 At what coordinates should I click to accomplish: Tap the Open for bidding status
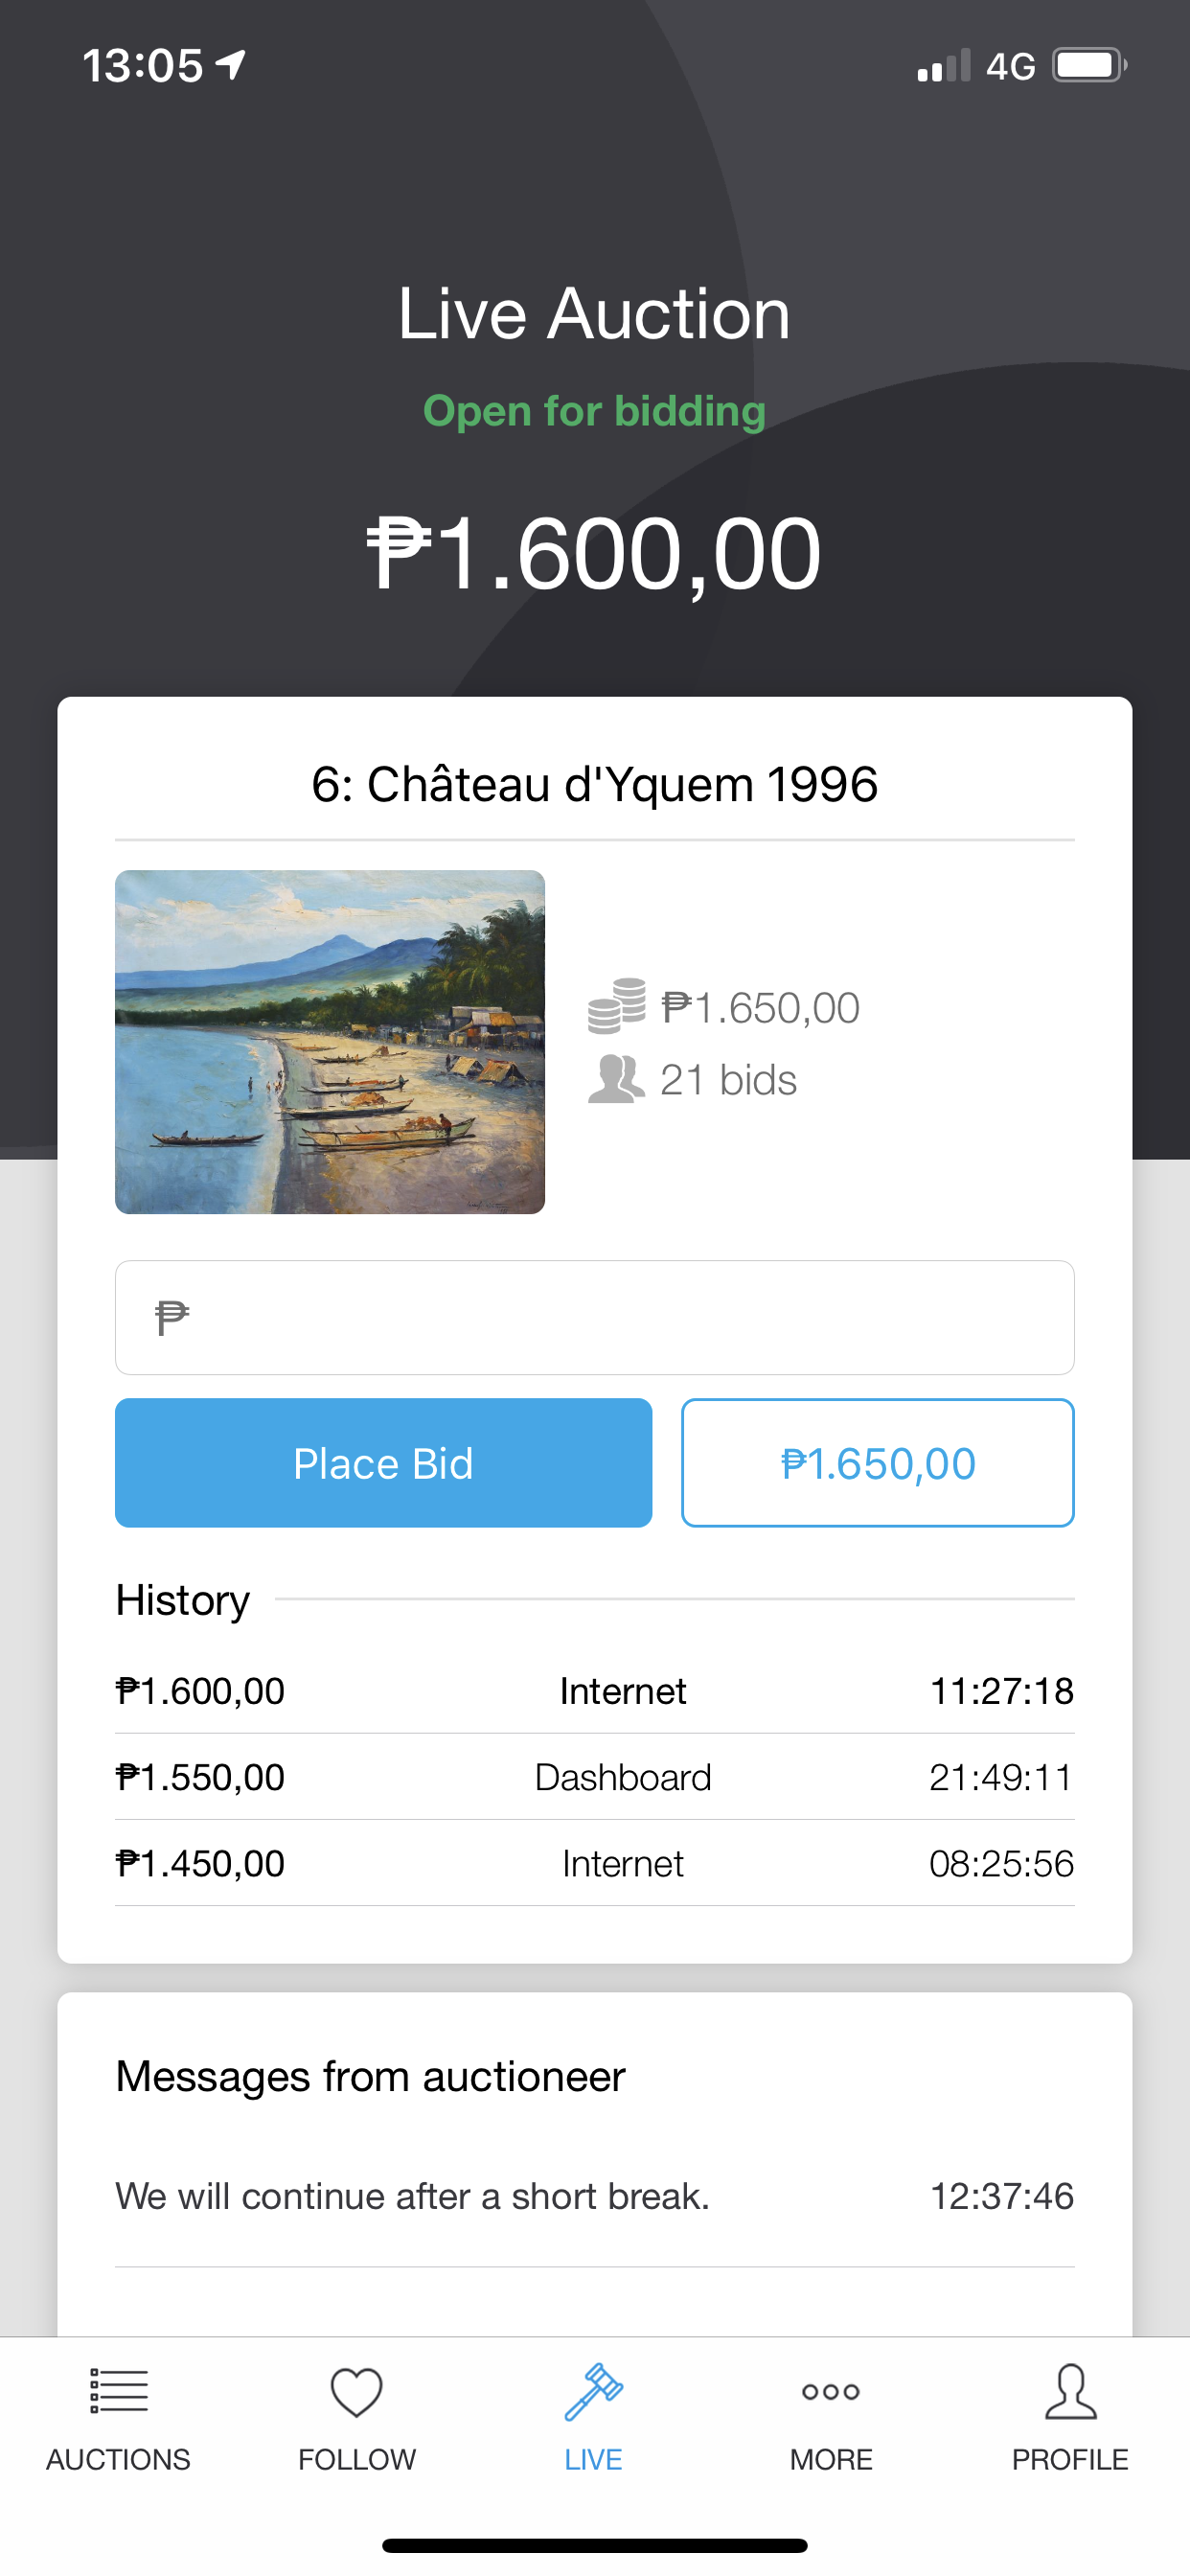(595, 411)
